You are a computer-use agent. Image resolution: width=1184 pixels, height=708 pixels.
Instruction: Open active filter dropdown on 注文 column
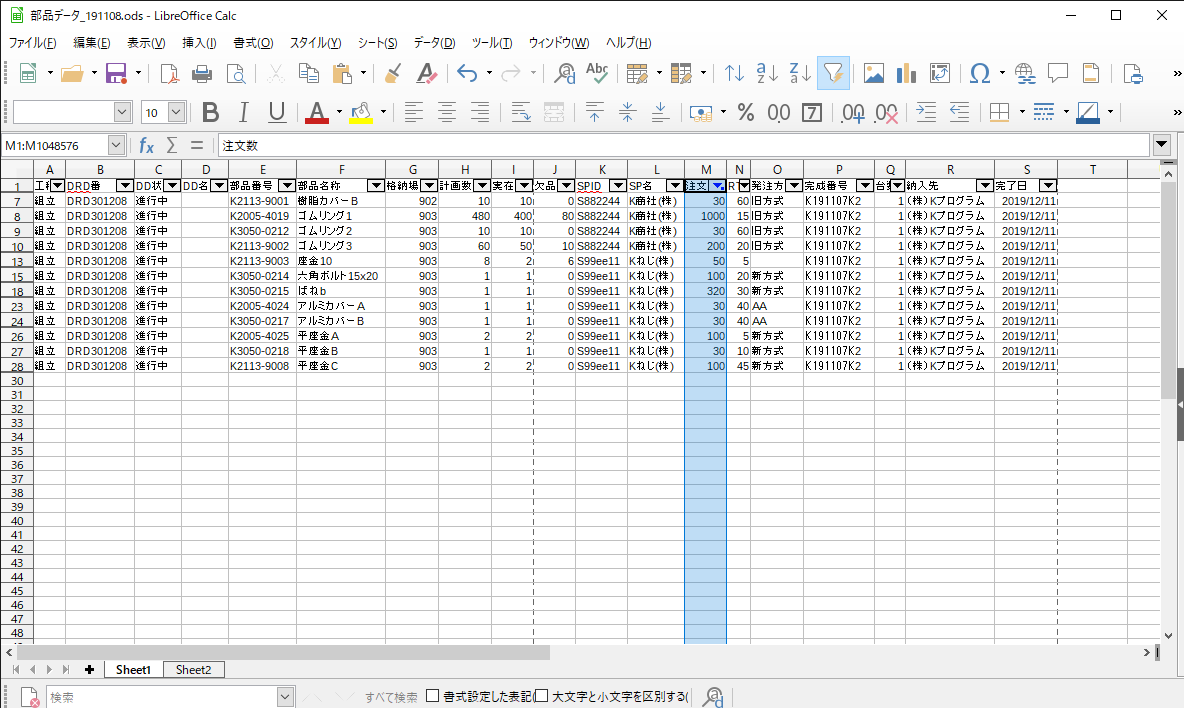coord(717,186)
